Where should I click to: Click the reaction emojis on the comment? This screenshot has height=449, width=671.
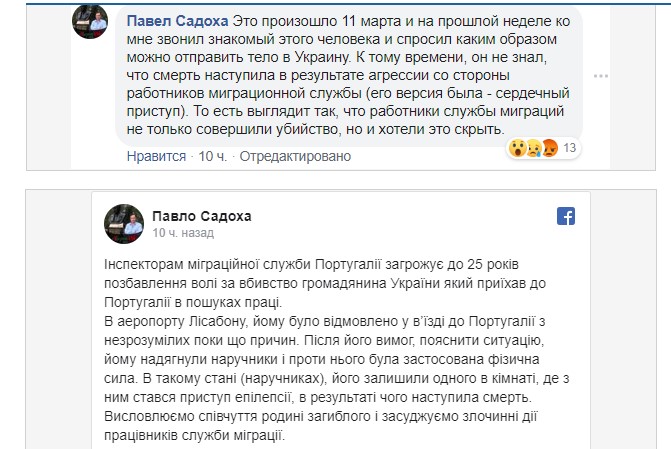click(533, 149)
